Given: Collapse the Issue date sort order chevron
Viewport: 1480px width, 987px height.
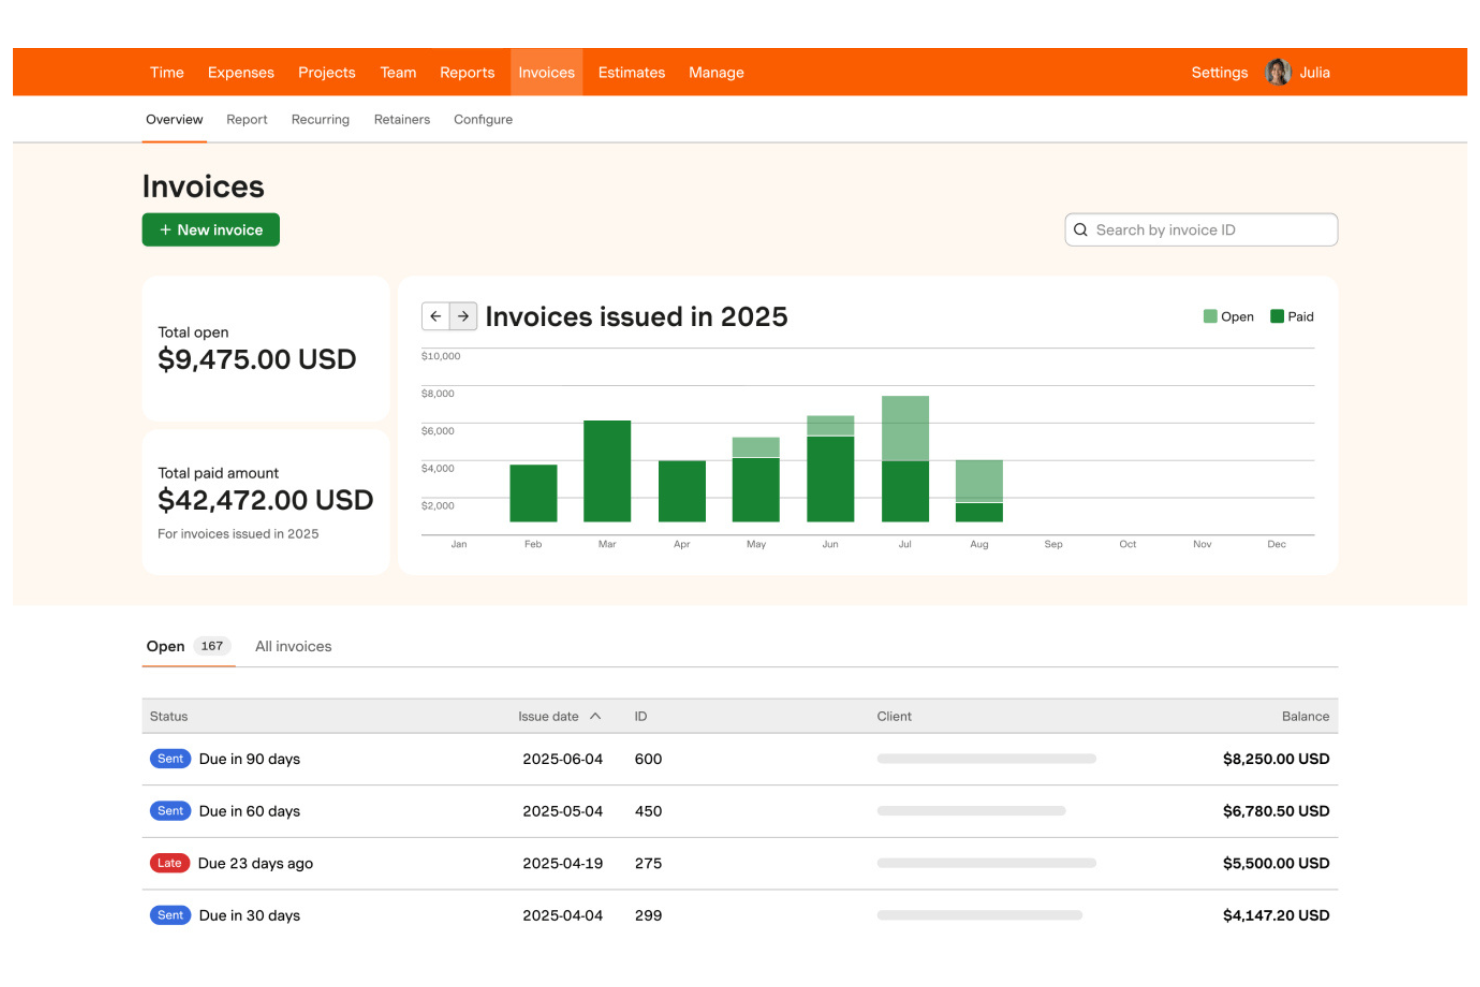Looking at the screenshot, I should pyautogui.click(x=596, y=715).
